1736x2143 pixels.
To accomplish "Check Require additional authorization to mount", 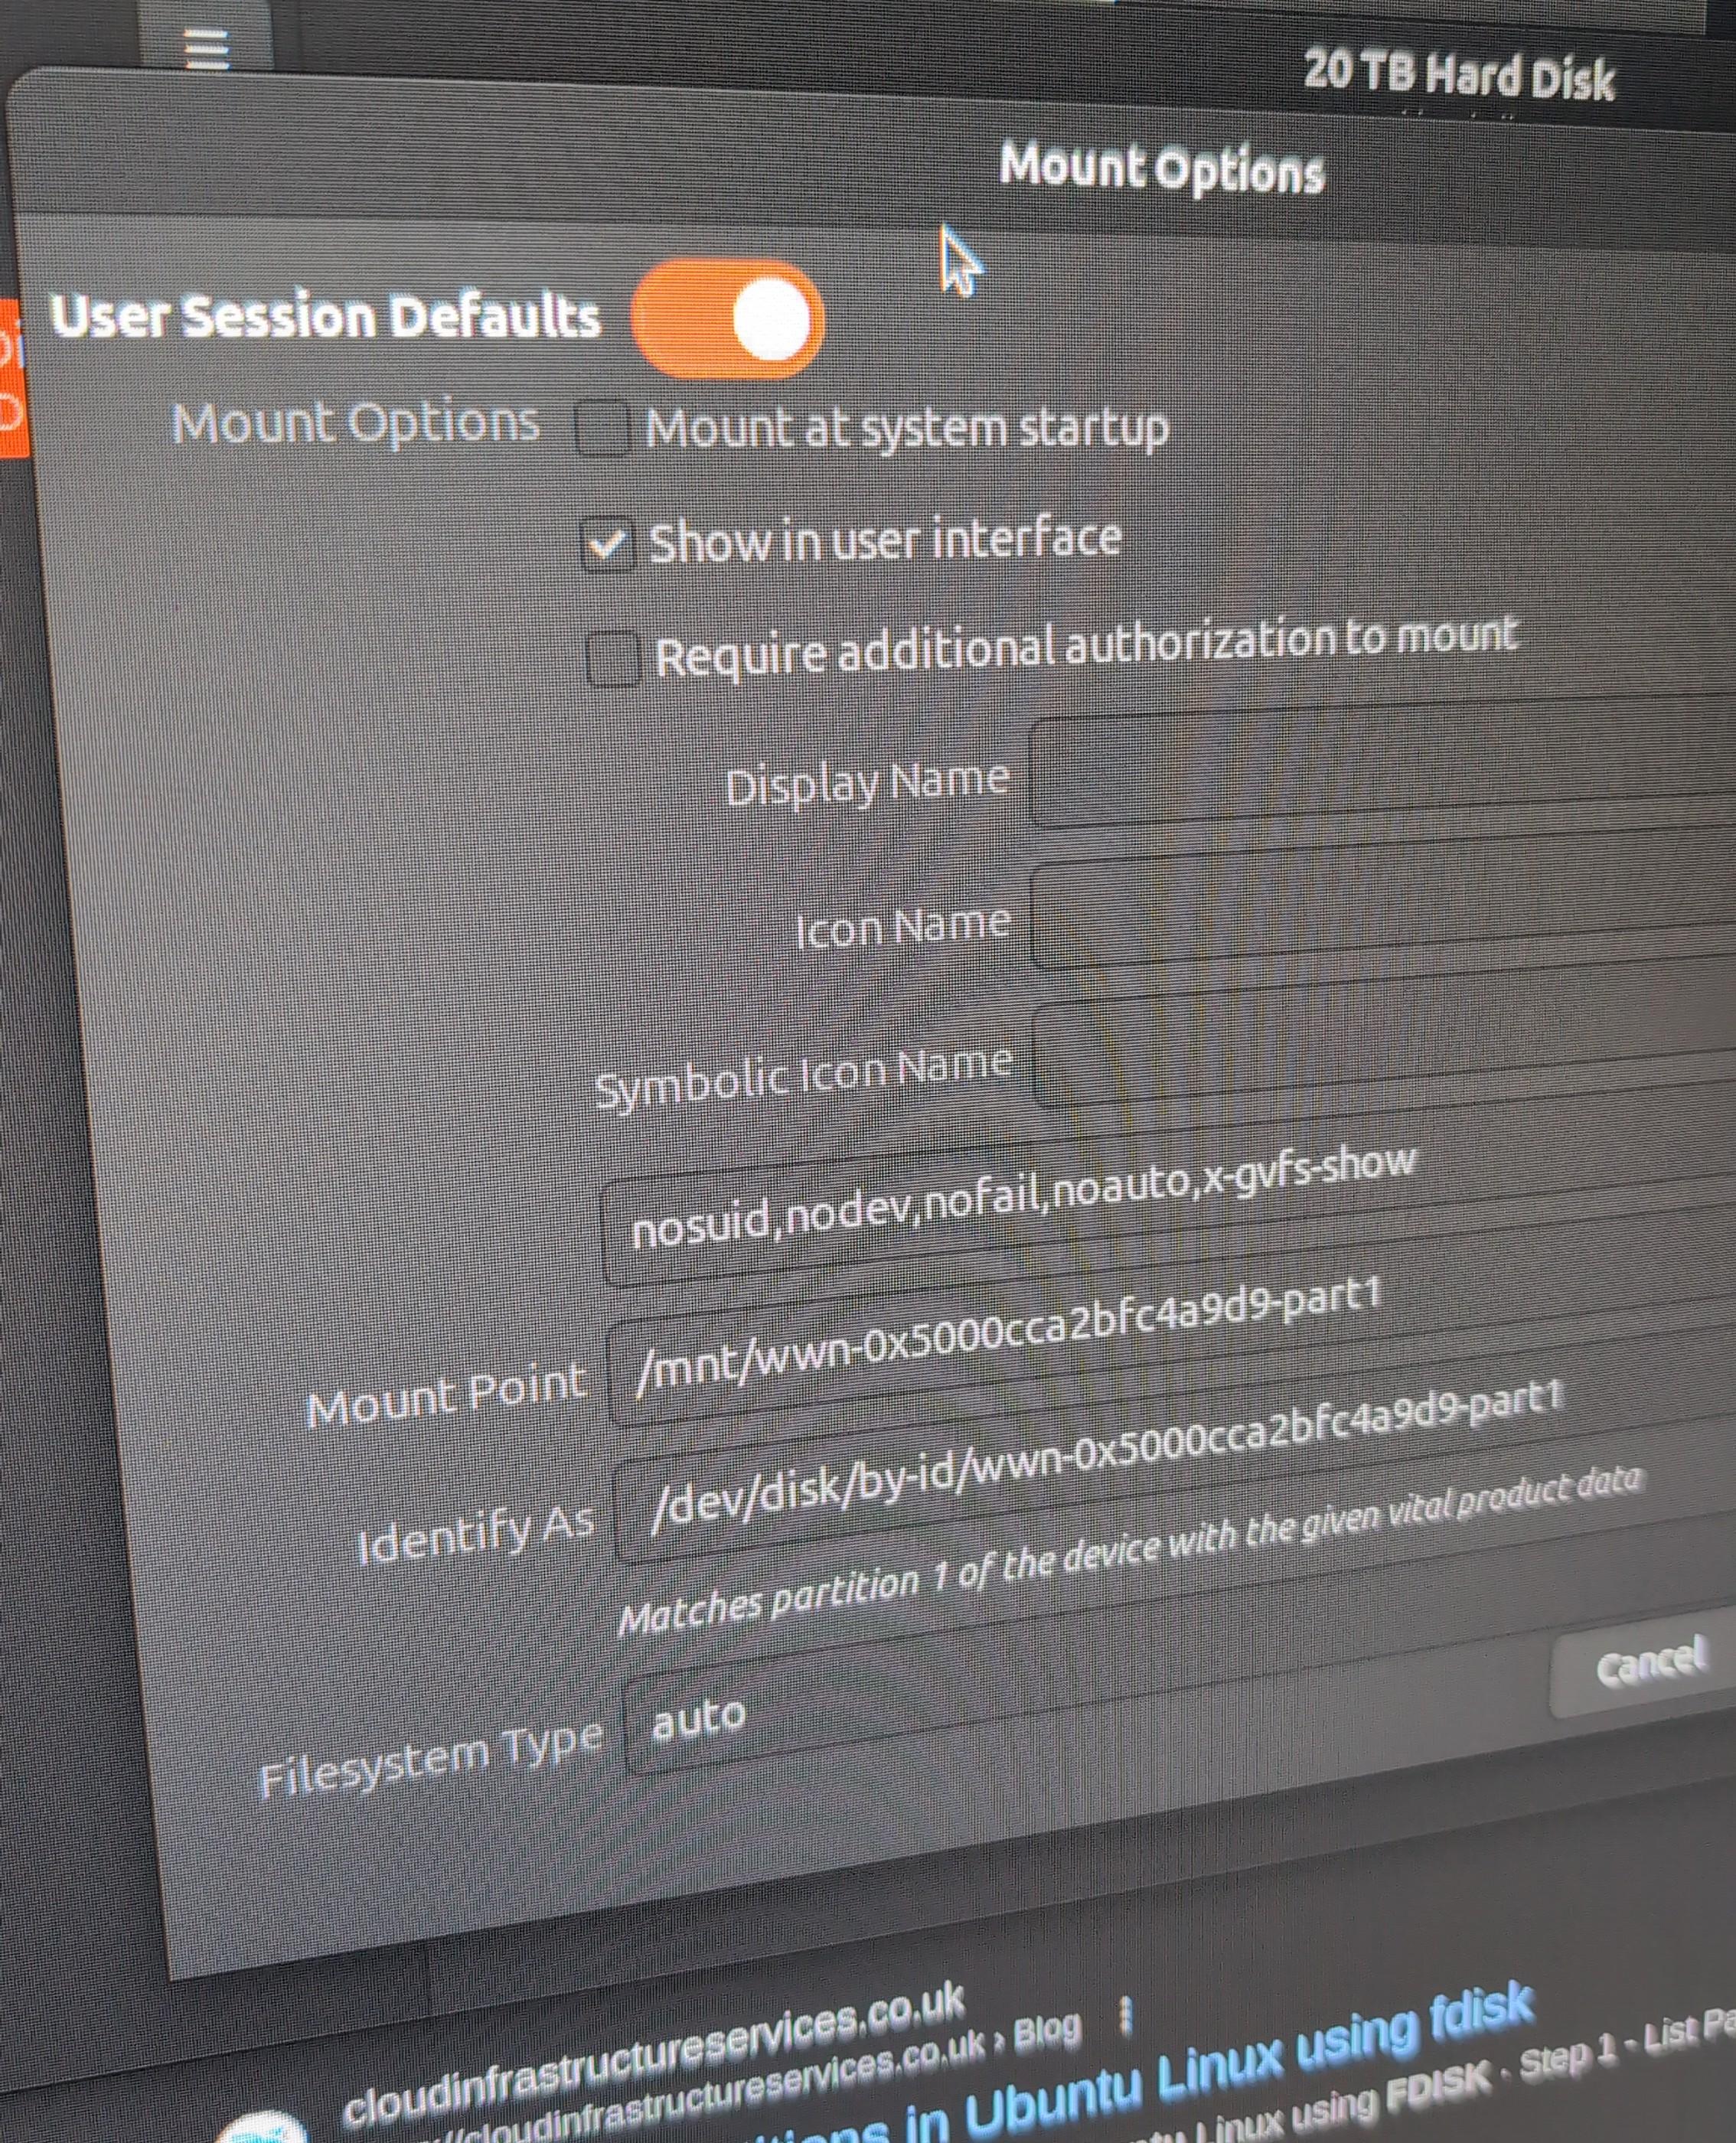I will [x=613, y=659].
